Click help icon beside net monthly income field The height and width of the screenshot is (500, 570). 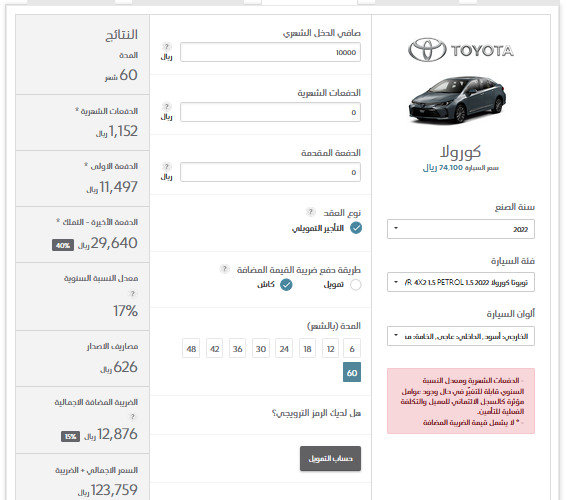(166, 46)
